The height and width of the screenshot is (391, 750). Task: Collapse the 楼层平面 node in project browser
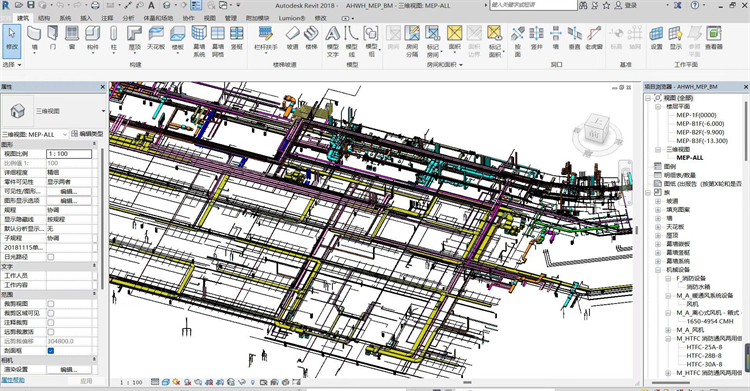point(659,107)
